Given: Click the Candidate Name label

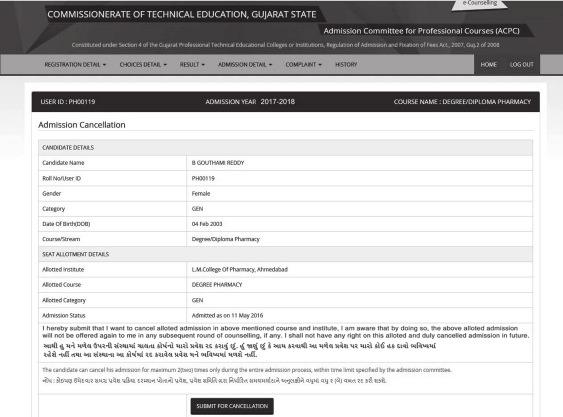Looking at the screenshot, I should [x=63, y=163].
